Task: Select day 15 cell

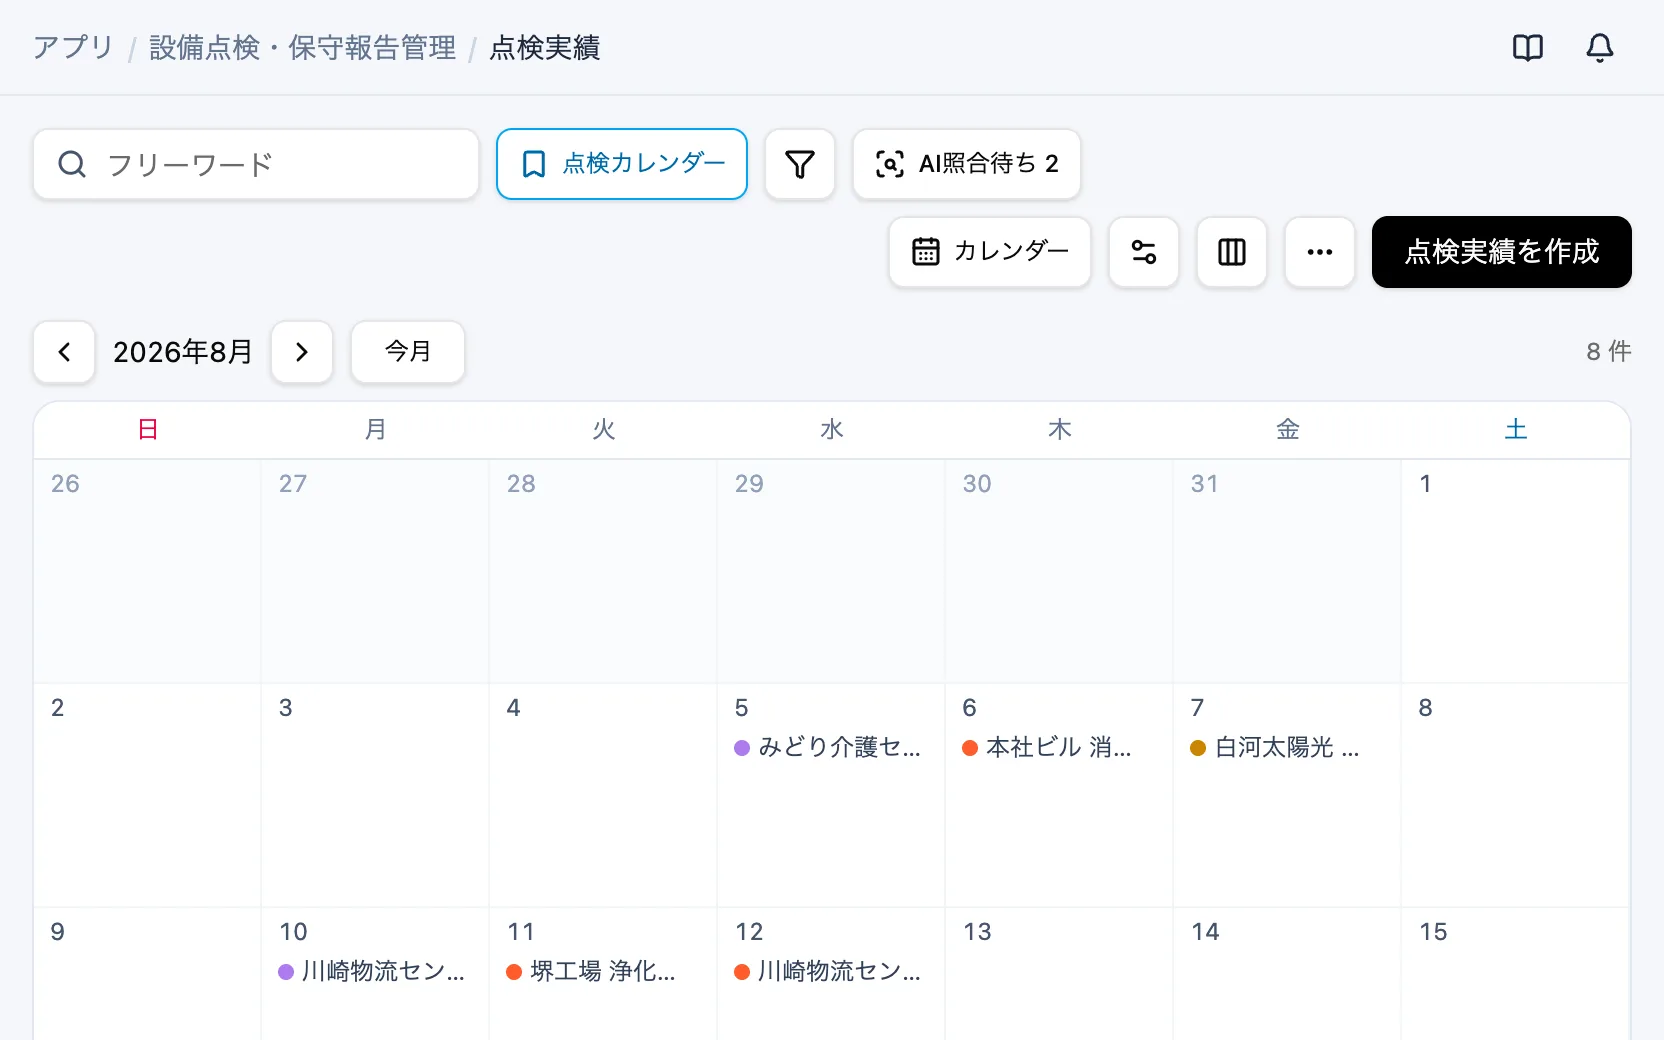Action: coord(1515,974)
